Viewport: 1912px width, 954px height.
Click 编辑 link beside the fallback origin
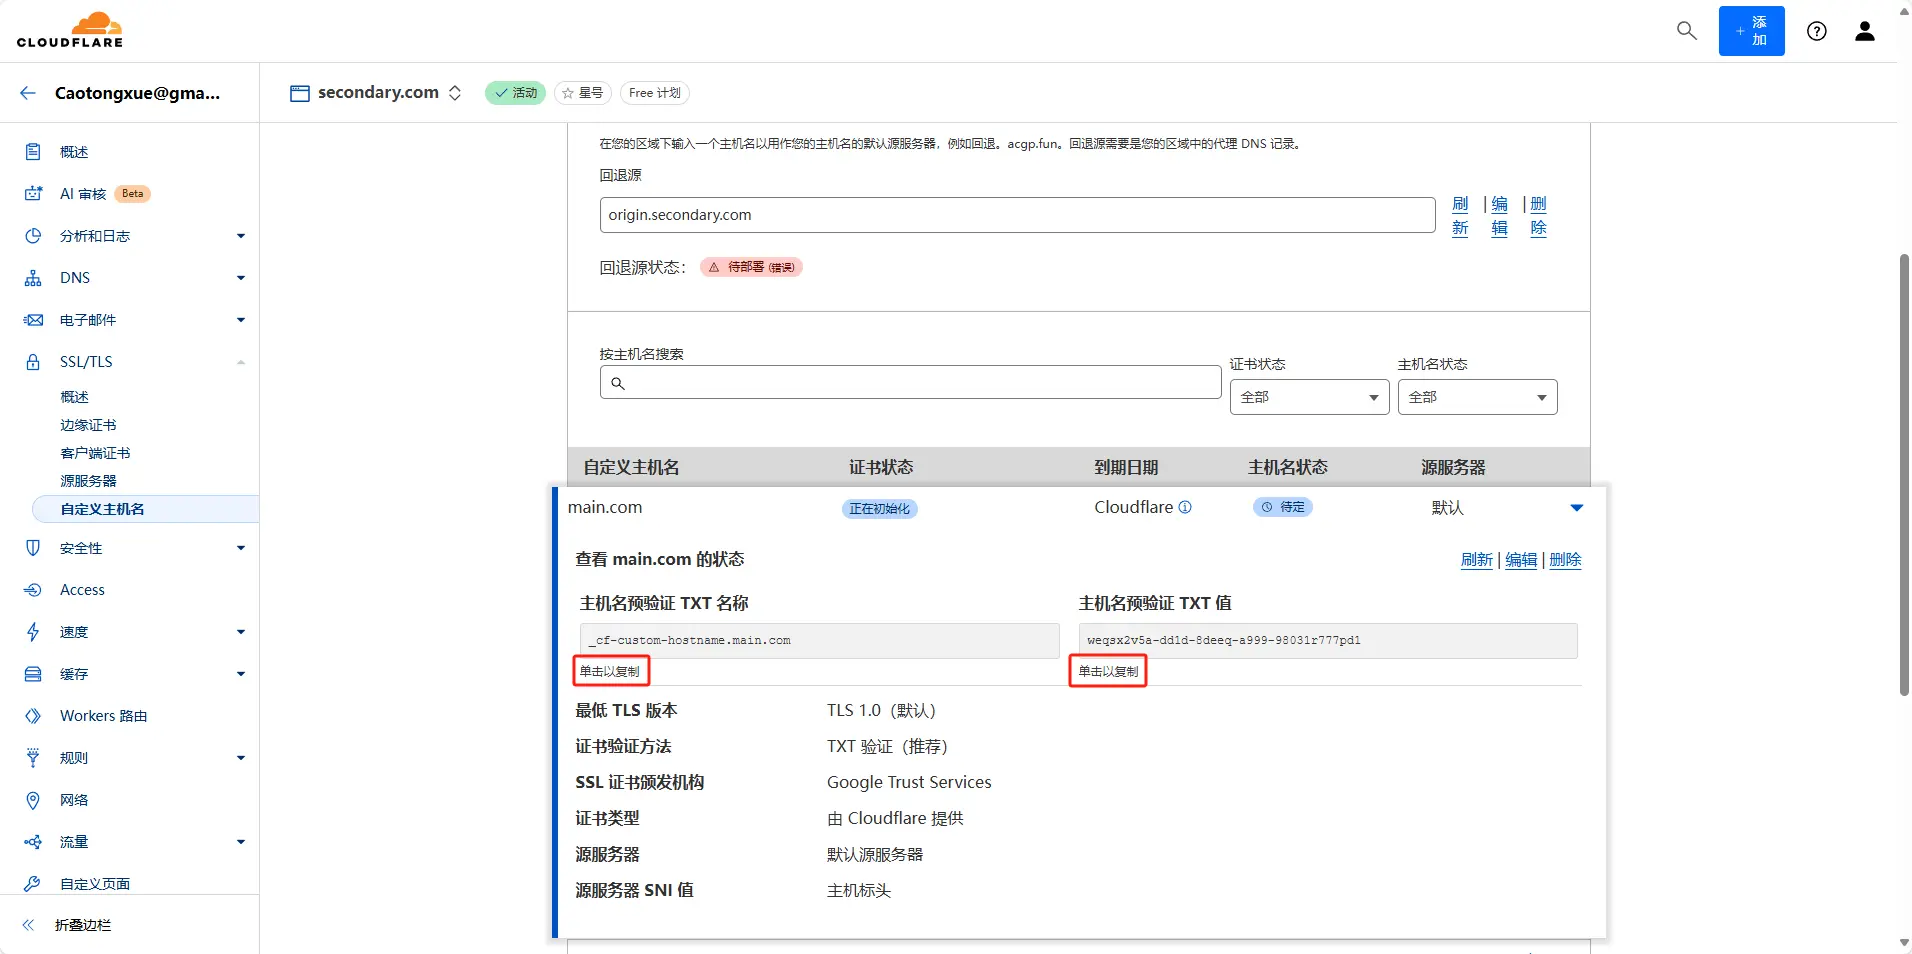[1499, 216]
